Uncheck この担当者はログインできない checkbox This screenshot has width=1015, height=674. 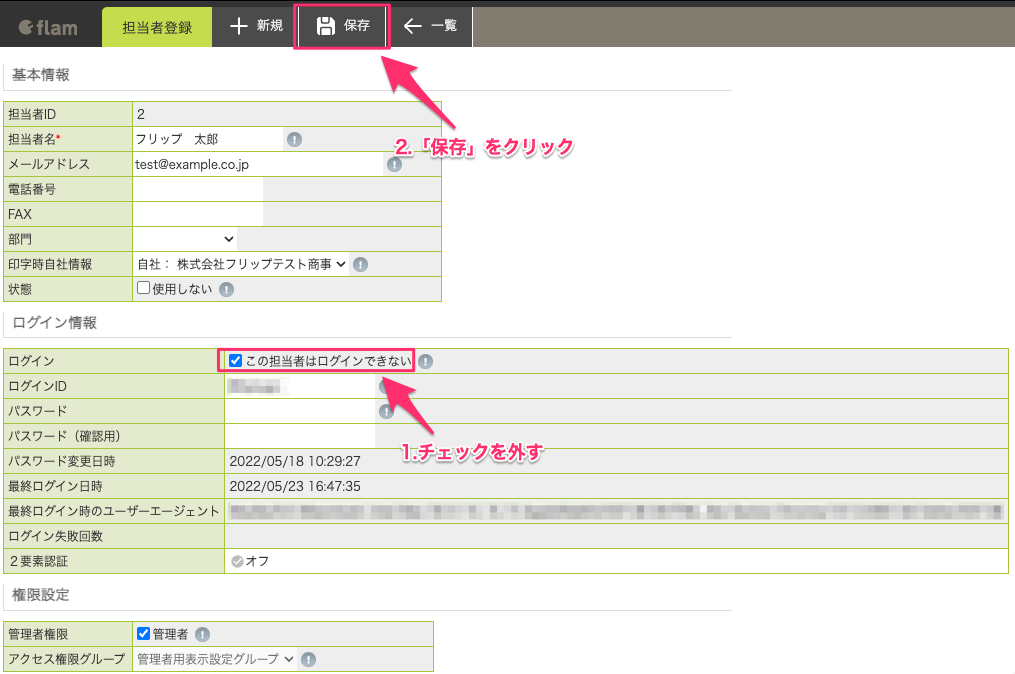pos(236,361)
